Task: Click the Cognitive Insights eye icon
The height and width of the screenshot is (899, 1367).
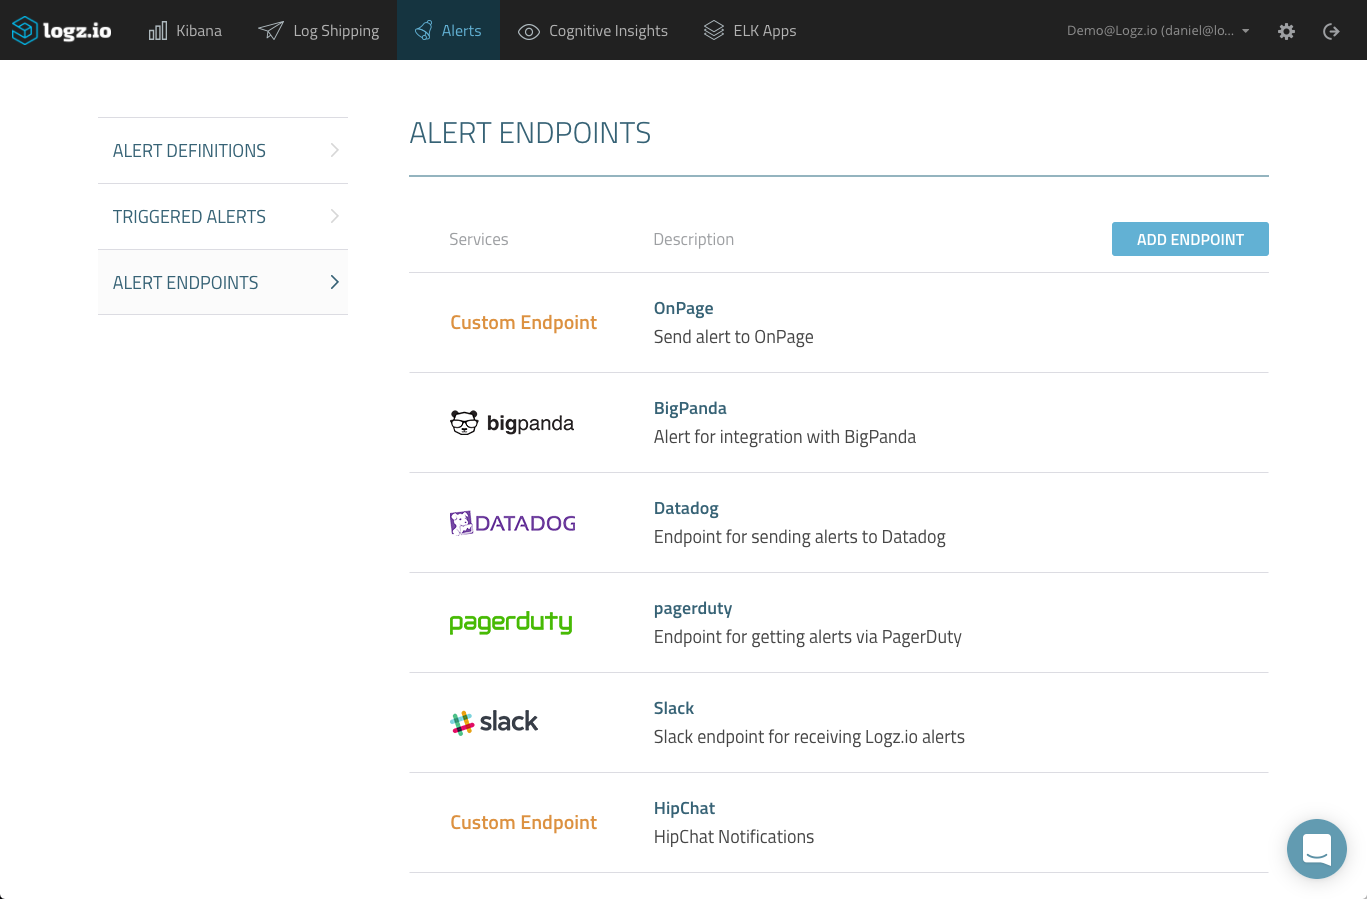Action: tap(529, 32)
